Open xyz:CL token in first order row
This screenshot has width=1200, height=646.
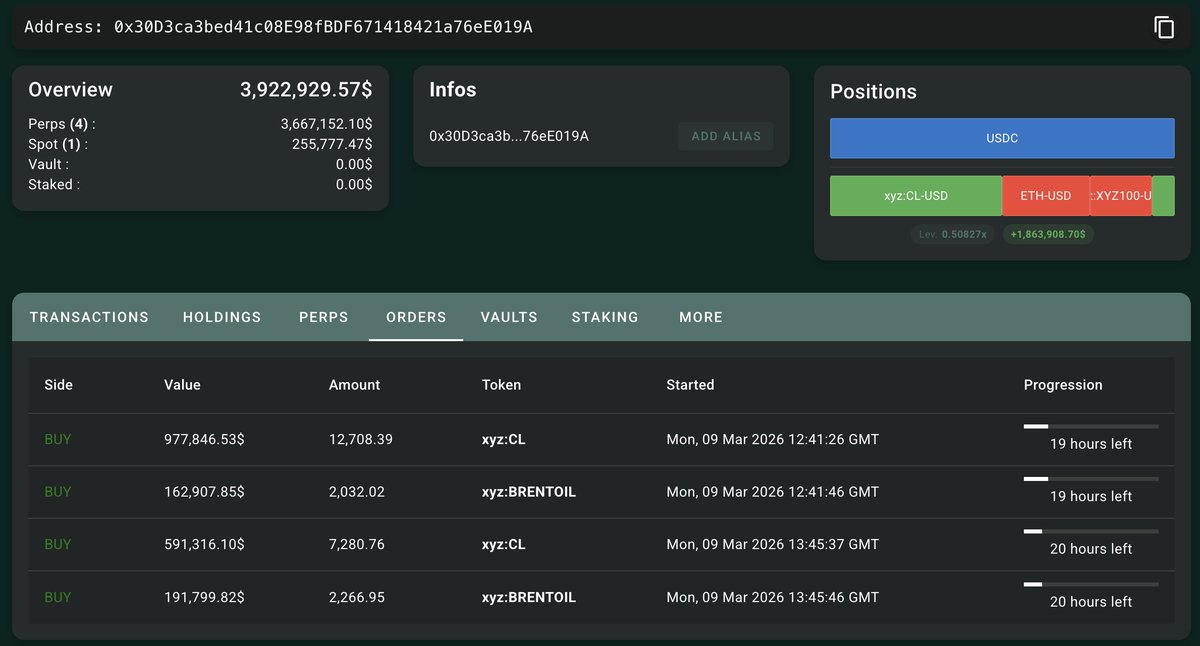(x=503, y=439)
